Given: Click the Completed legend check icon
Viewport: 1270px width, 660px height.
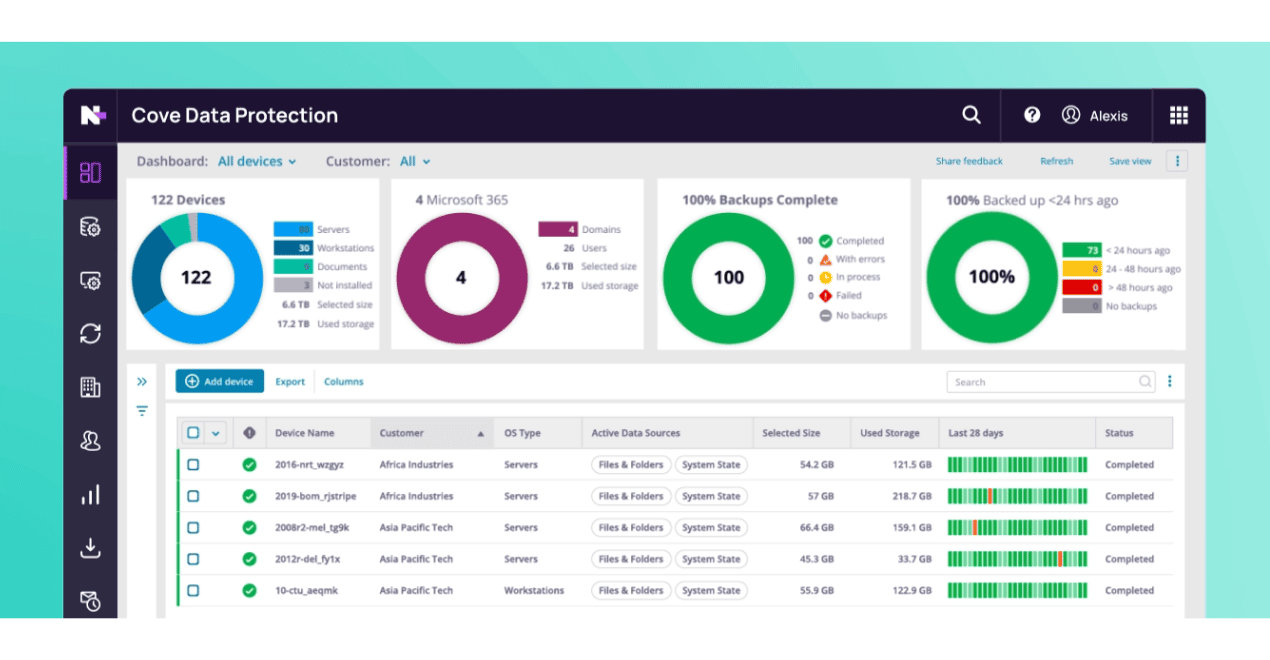Looking at the screenshot, I should click(x=825, y=241).
